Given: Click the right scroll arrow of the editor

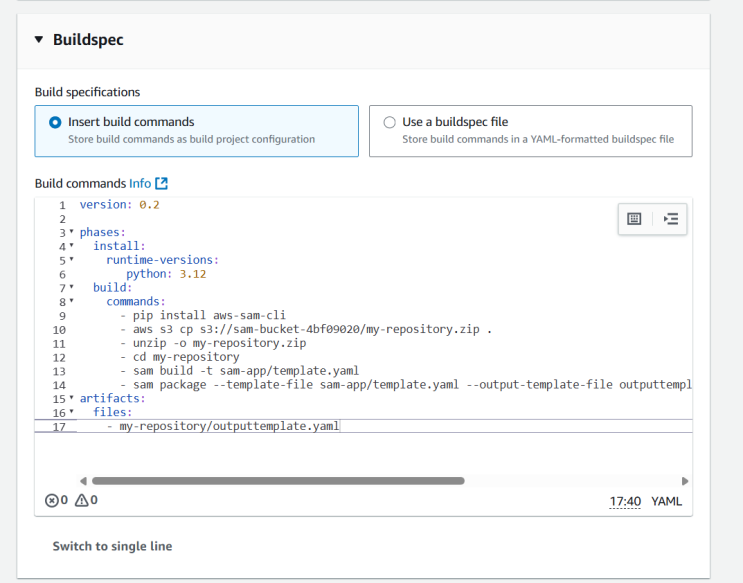Looking at the screenshot, I should (685, 481).
